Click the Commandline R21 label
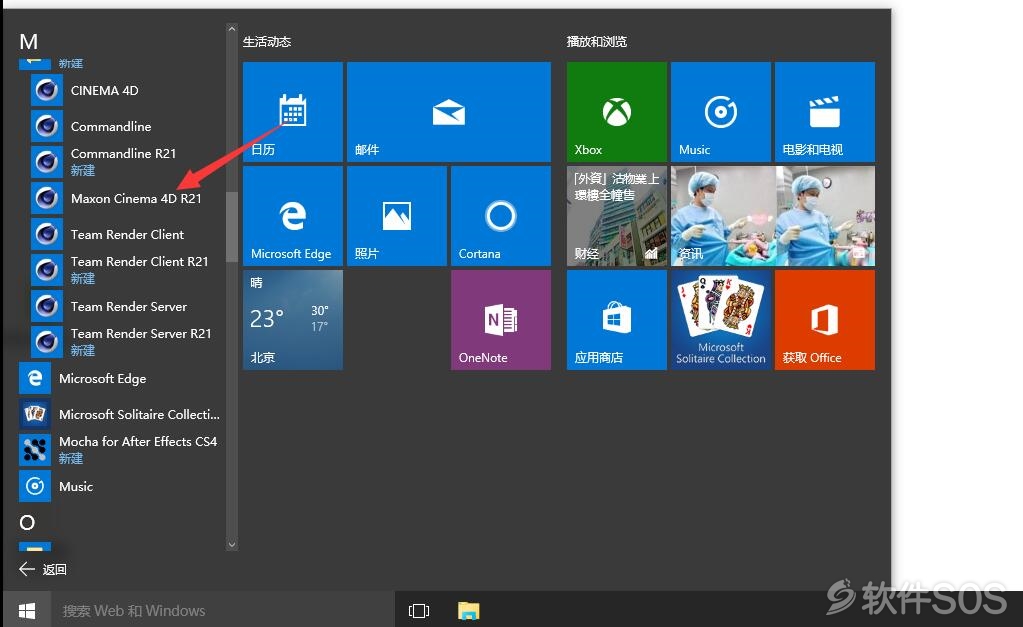 click(x=123, y=153)
